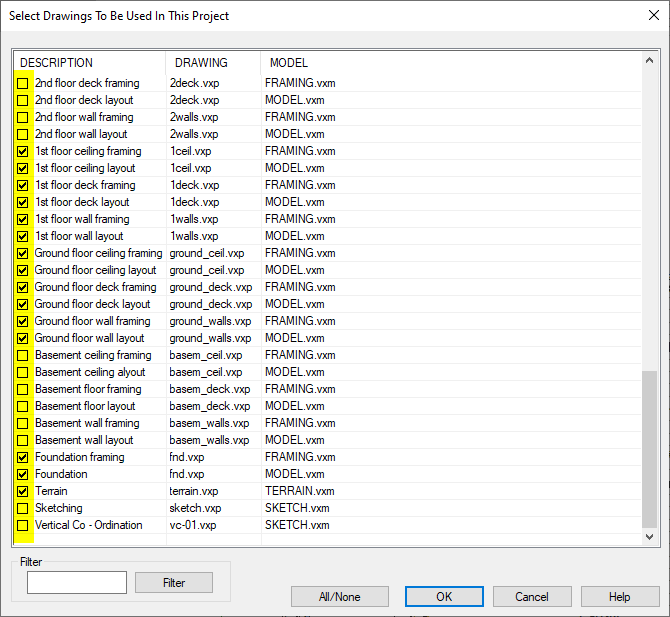Disable the Foundation framing checkbox
This screenshot has width=670, height=617.
[x=23, y=457]
